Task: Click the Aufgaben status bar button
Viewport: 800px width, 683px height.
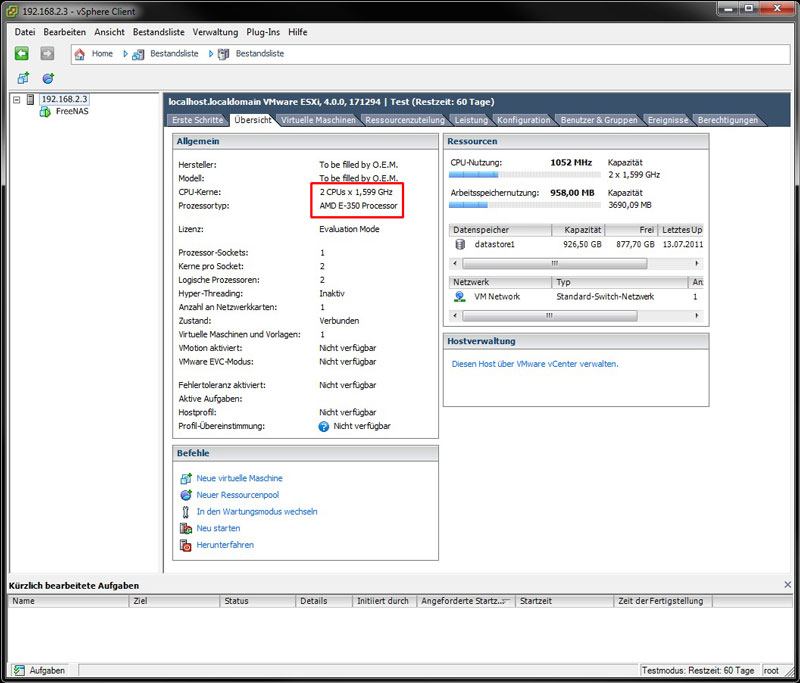Action: pos(39,670)
